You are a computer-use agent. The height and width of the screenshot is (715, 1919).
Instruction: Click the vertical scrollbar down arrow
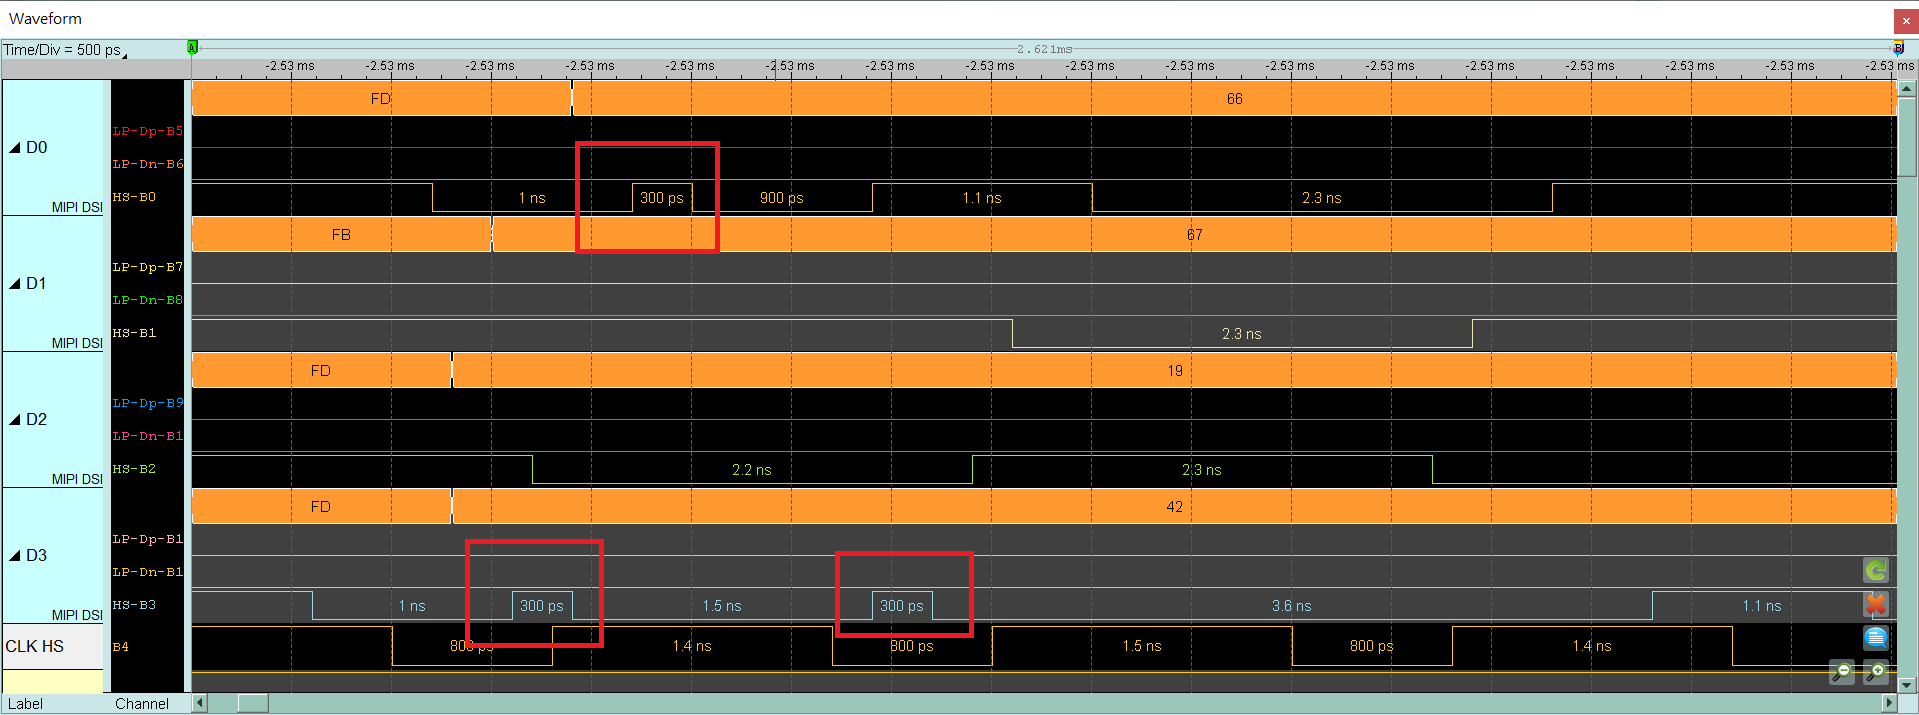1907,685
